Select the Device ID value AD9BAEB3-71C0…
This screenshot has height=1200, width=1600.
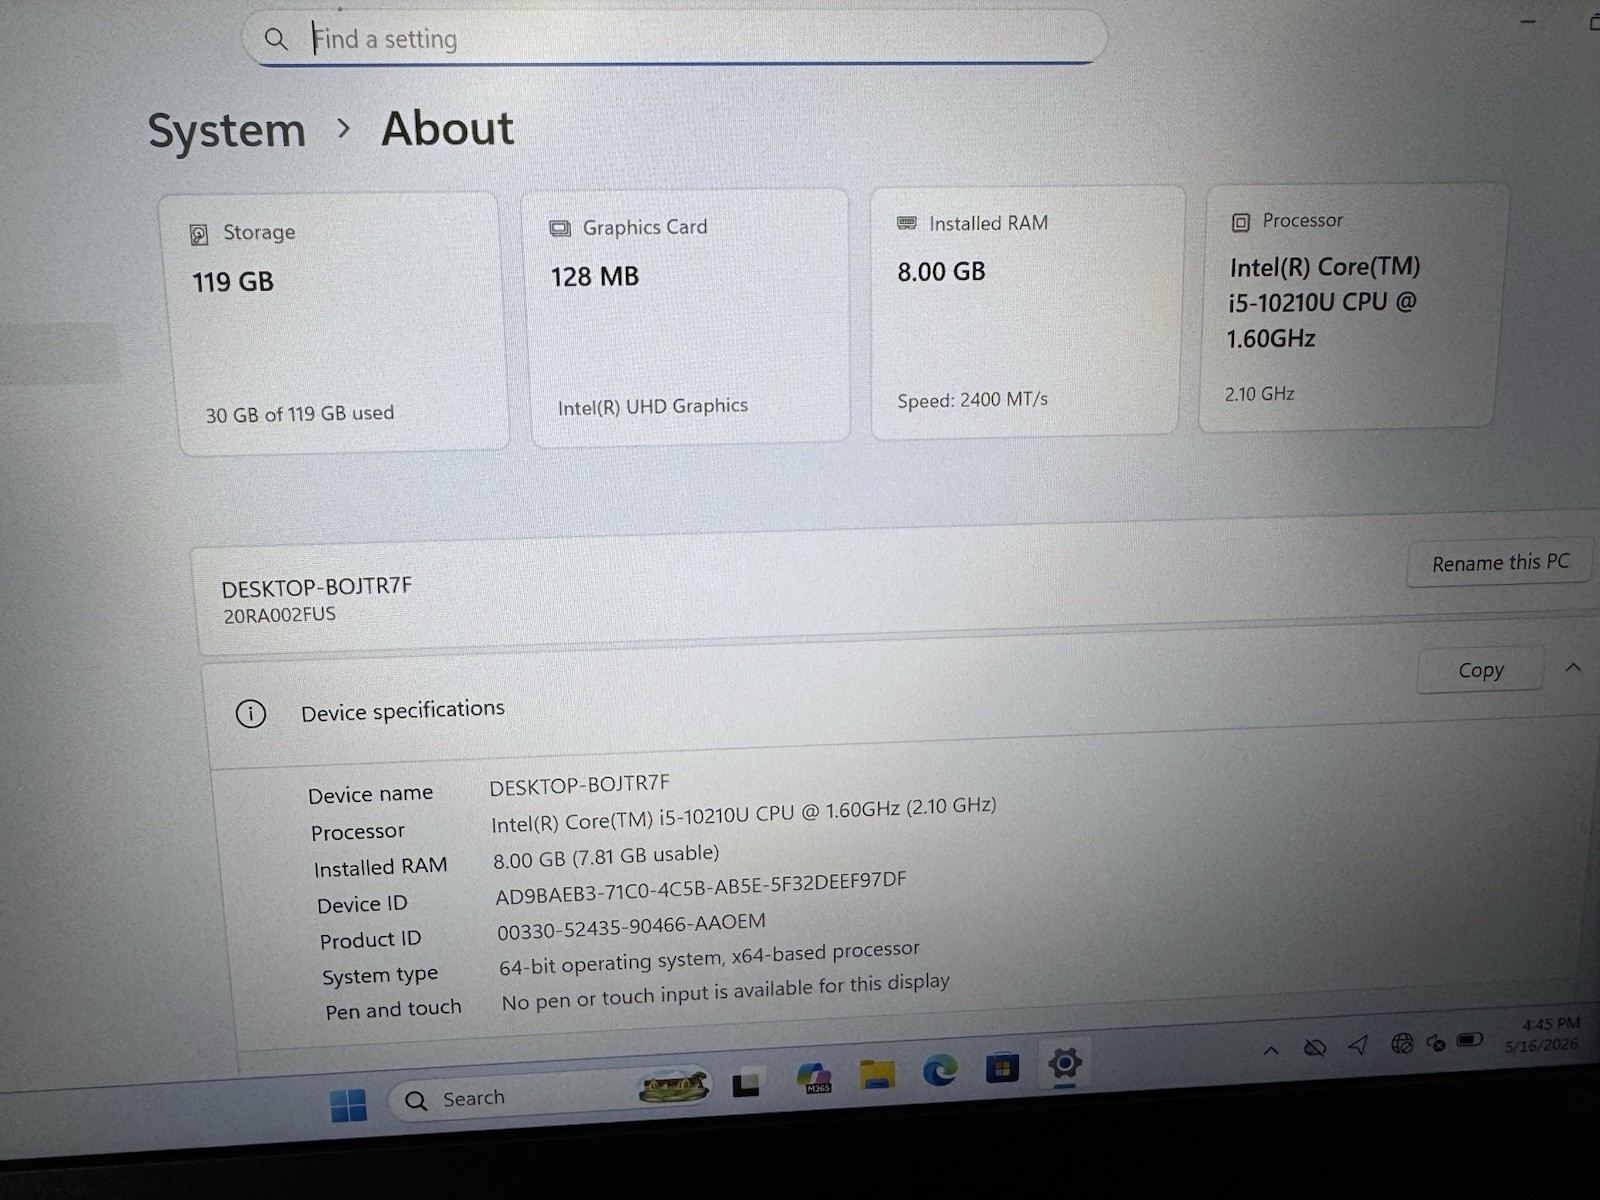click(x=701, y=888)
